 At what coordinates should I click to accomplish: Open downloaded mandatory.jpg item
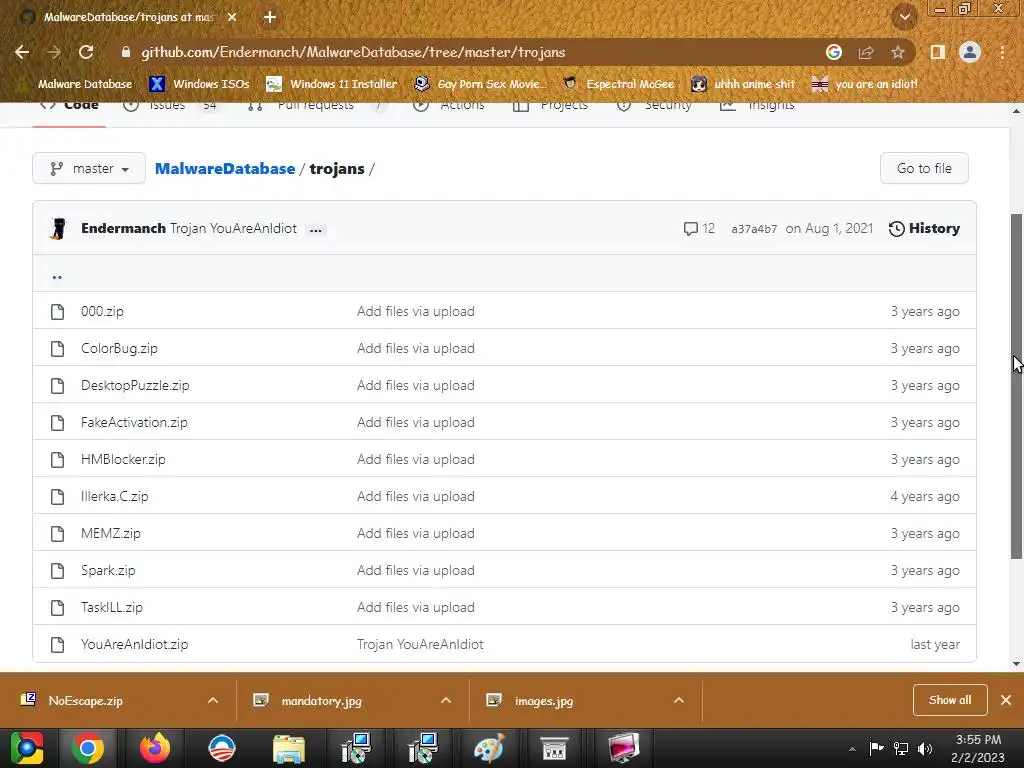tap(321, 701)
